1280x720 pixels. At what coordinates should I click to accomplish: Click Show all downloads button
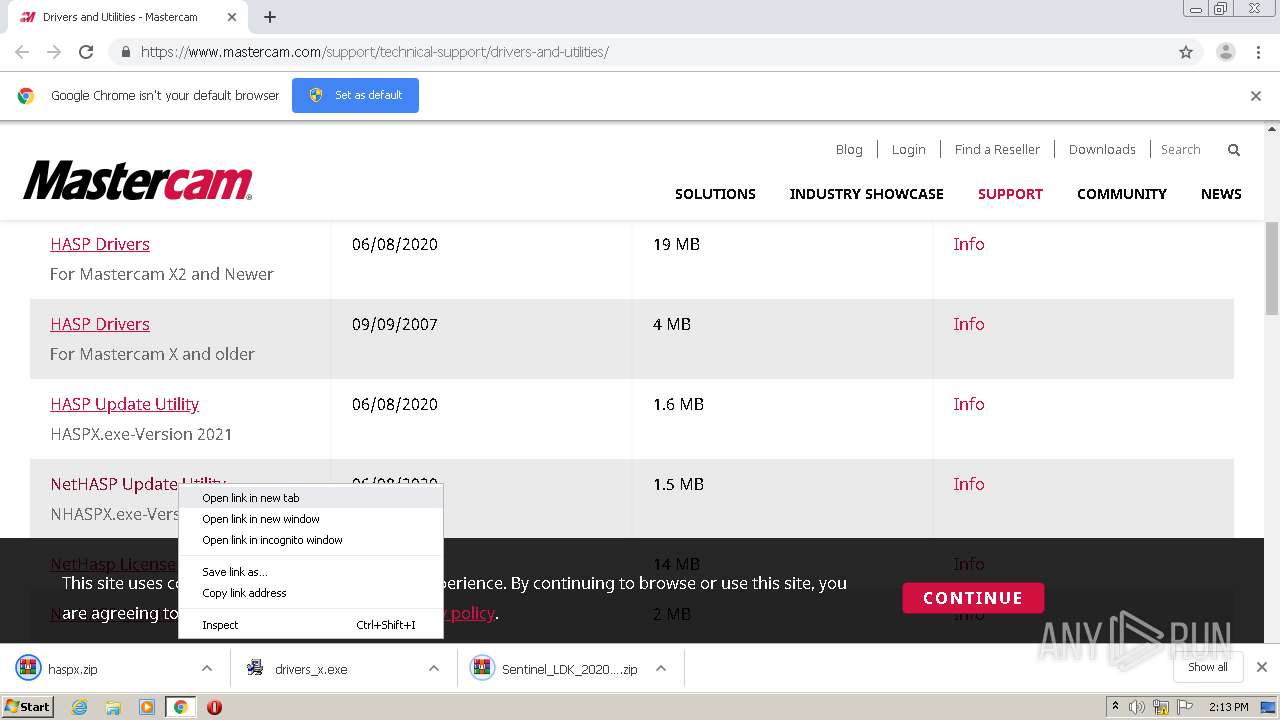coord(1208,667)
